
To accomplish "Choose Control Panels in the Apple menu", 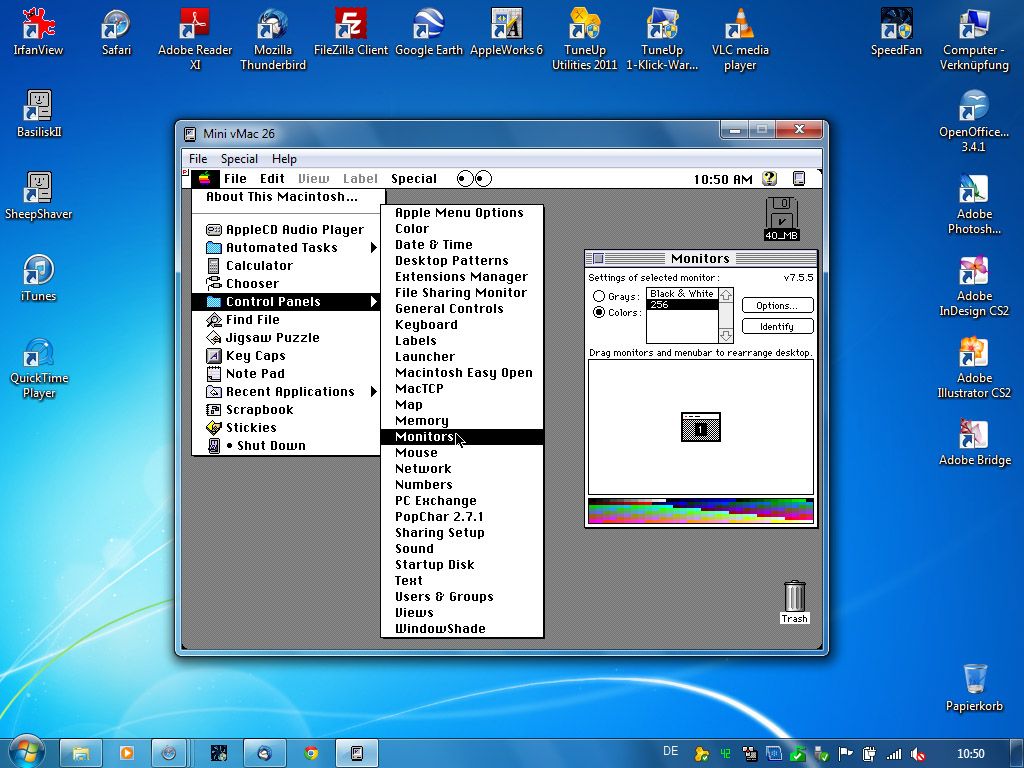I will click(285, 302).
